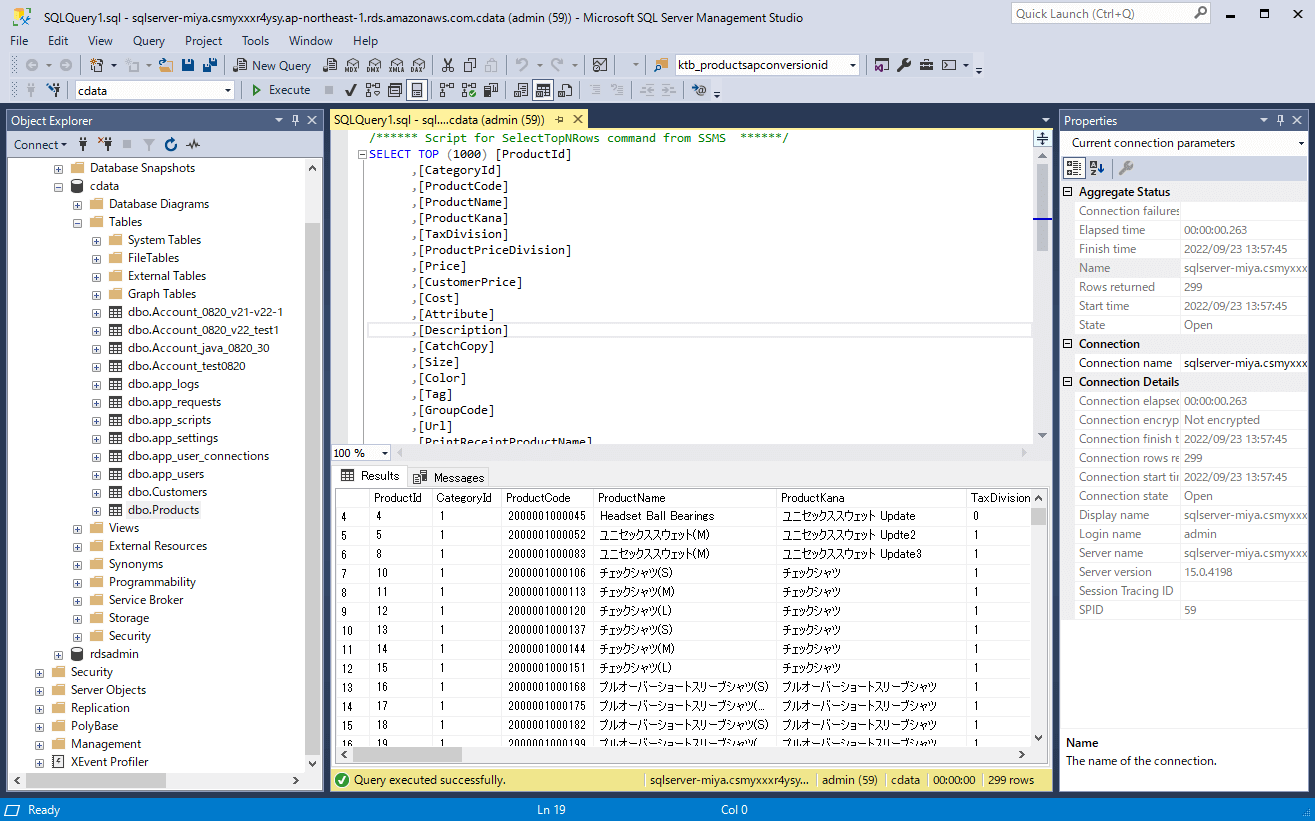The height and width of the screenshot is (821, 1315).
Task: Toggle Results to Grid output mode
Action: 541,90
